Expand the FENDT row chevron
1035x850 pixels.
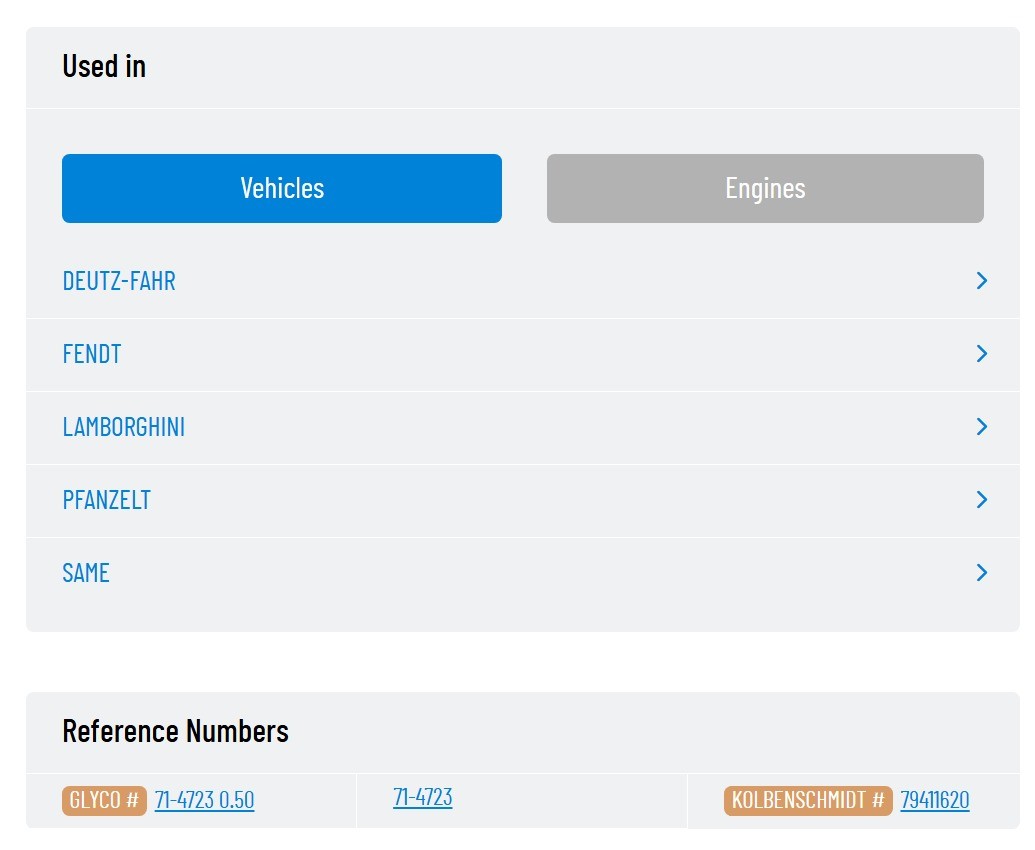982,354
